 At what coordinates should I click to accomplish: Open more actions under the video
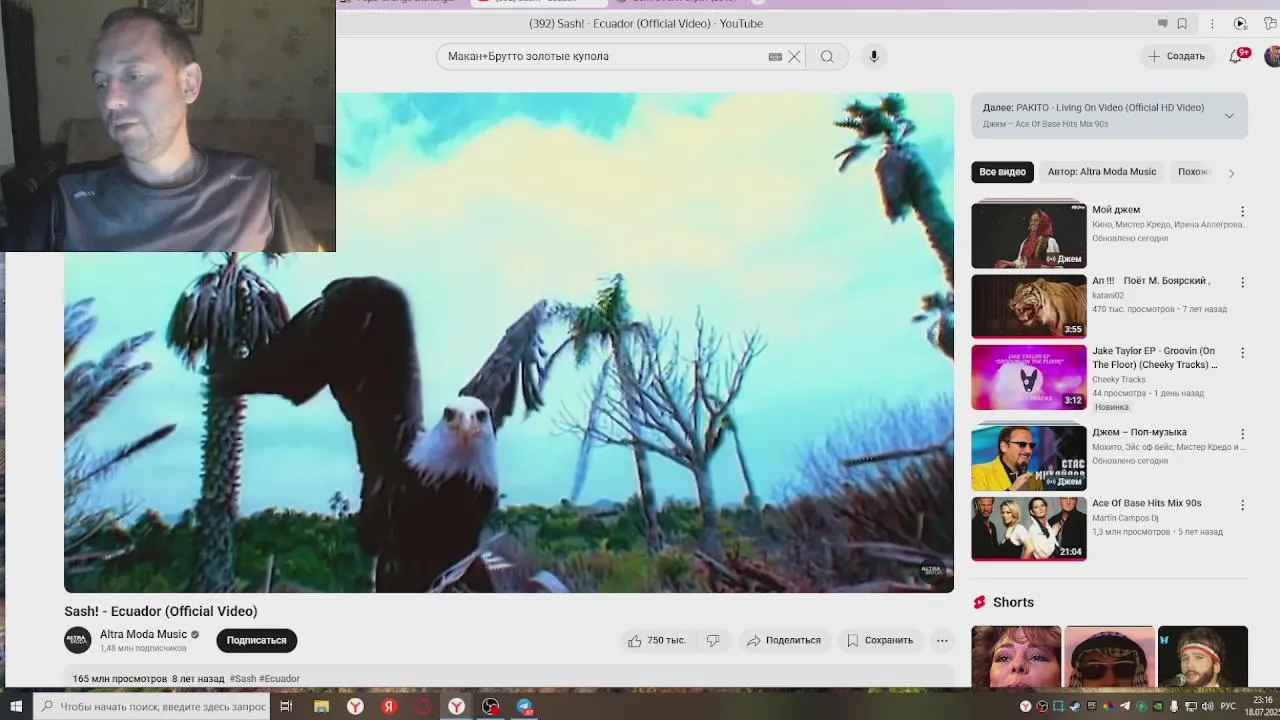[x=942, y=641]
